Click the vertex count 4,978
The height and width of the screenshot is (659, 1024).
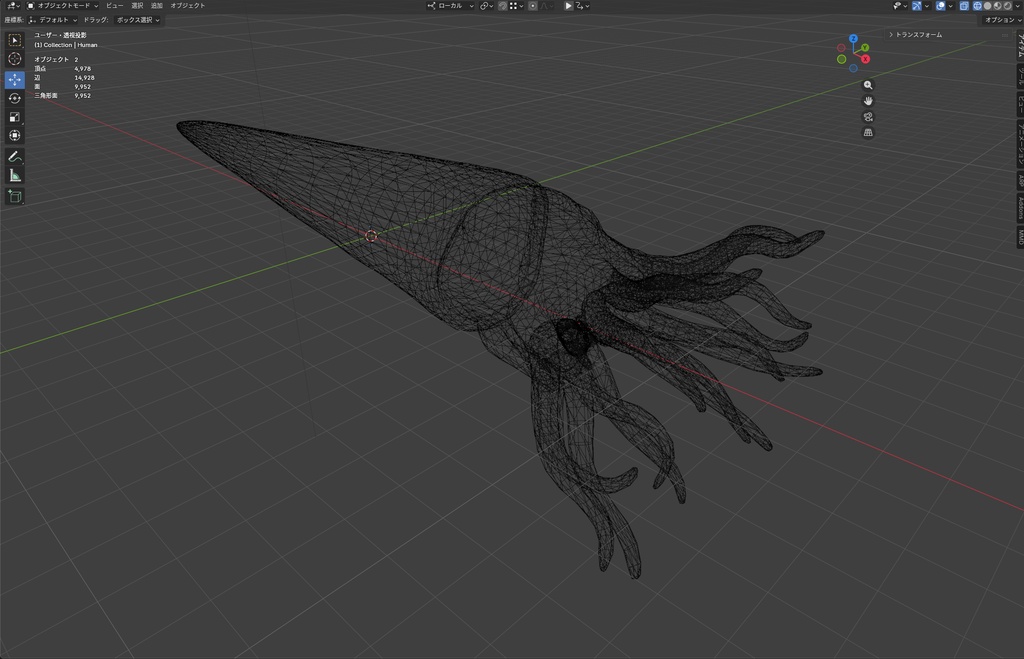click(x=83, y=69)
